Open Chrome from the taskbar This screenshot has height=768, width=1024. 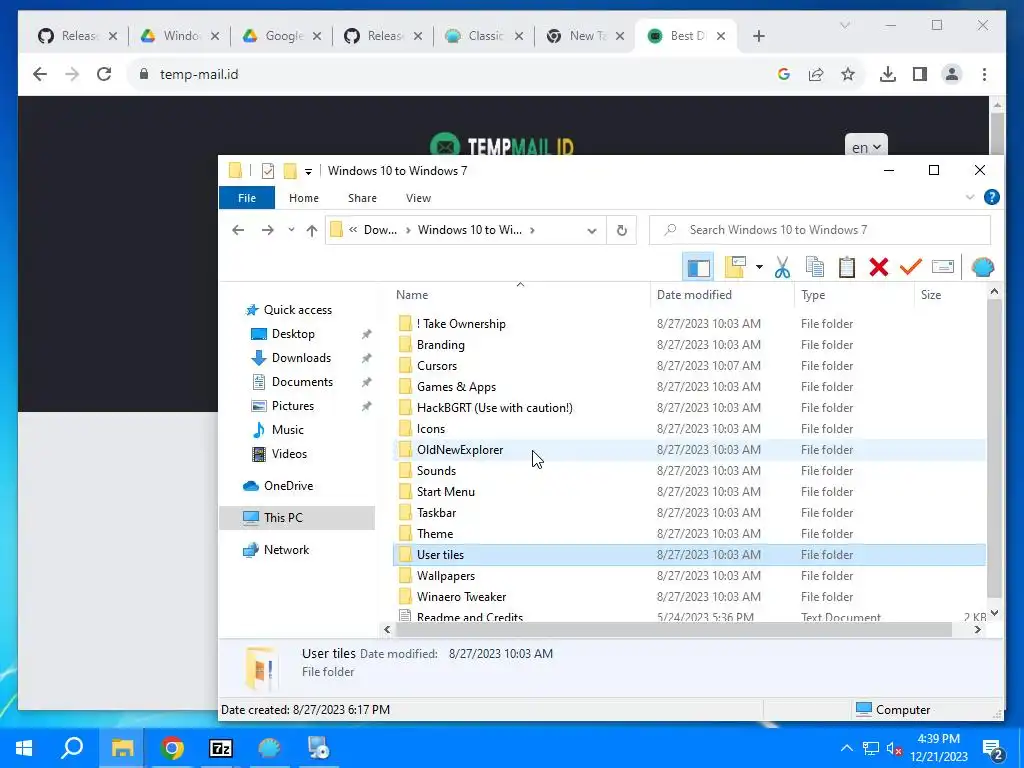pyautogui.click(x=172, y=748)
